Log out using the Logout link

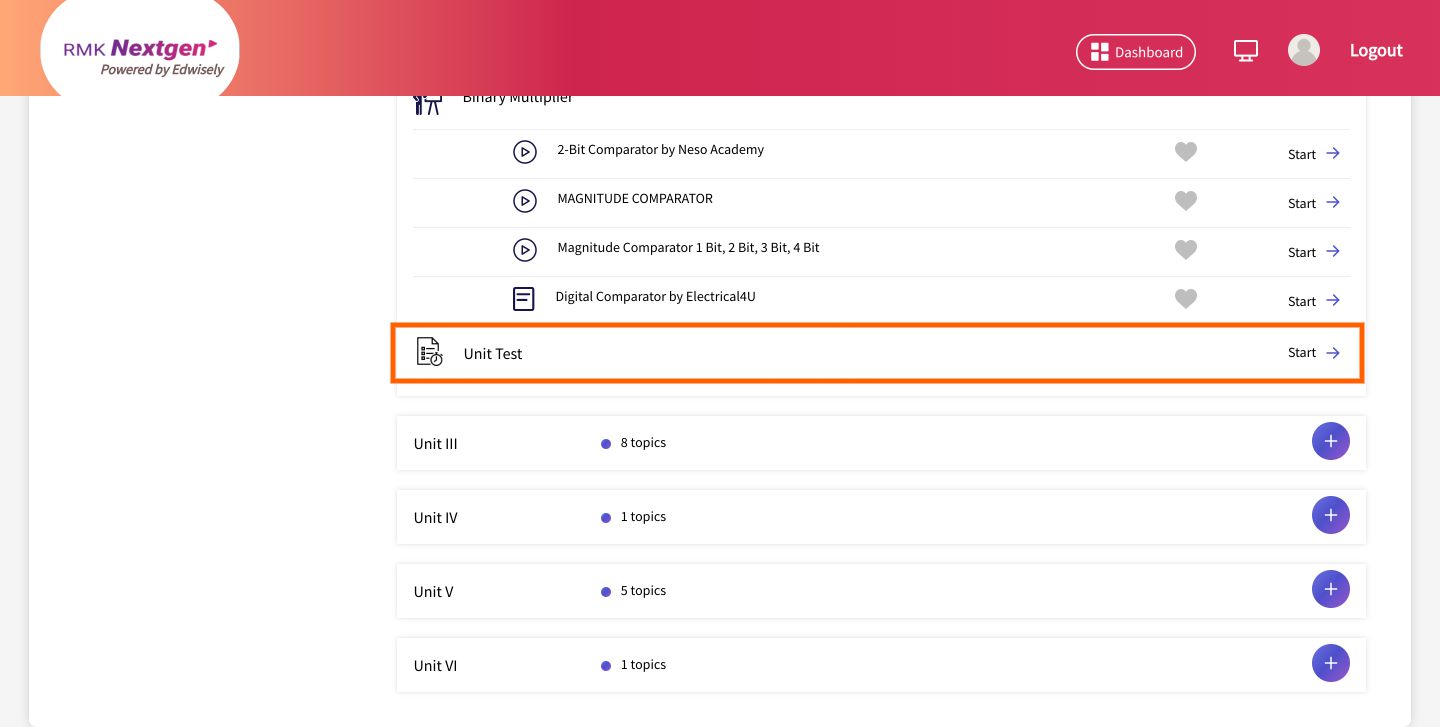[x=1376, y=50]
